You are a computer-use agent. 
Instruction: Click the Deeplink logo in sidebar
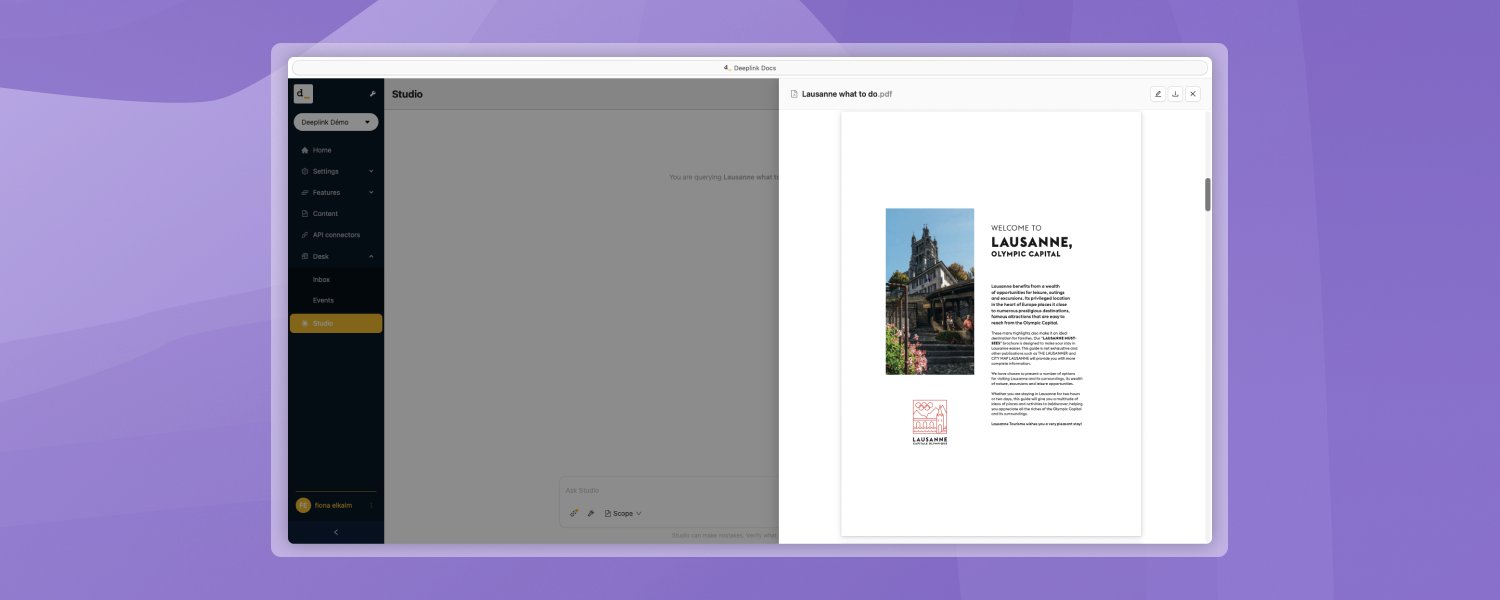pos(303,94)
